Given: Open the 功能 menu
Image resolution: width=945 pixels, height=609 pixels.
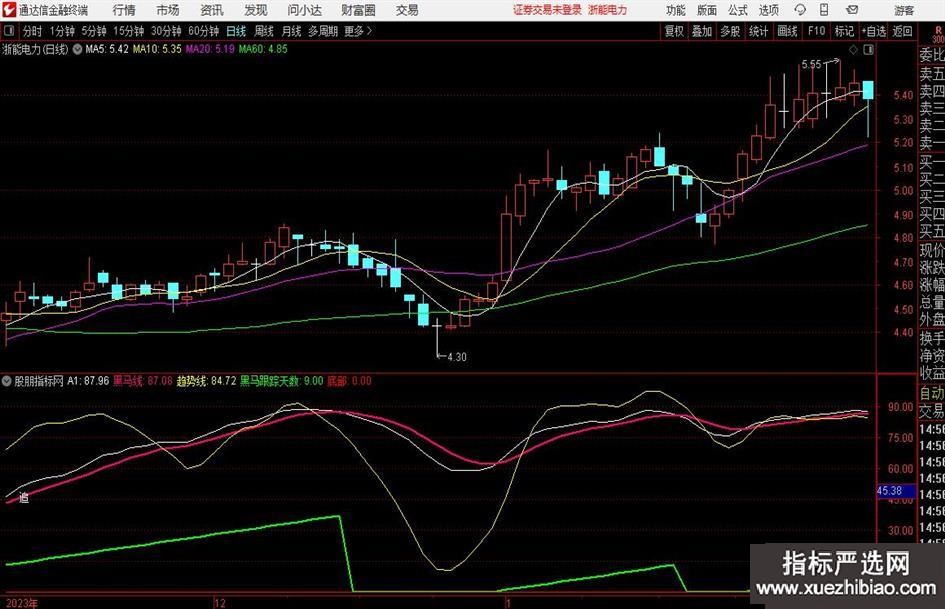Looking at the screenshot, I should [676, 10].
